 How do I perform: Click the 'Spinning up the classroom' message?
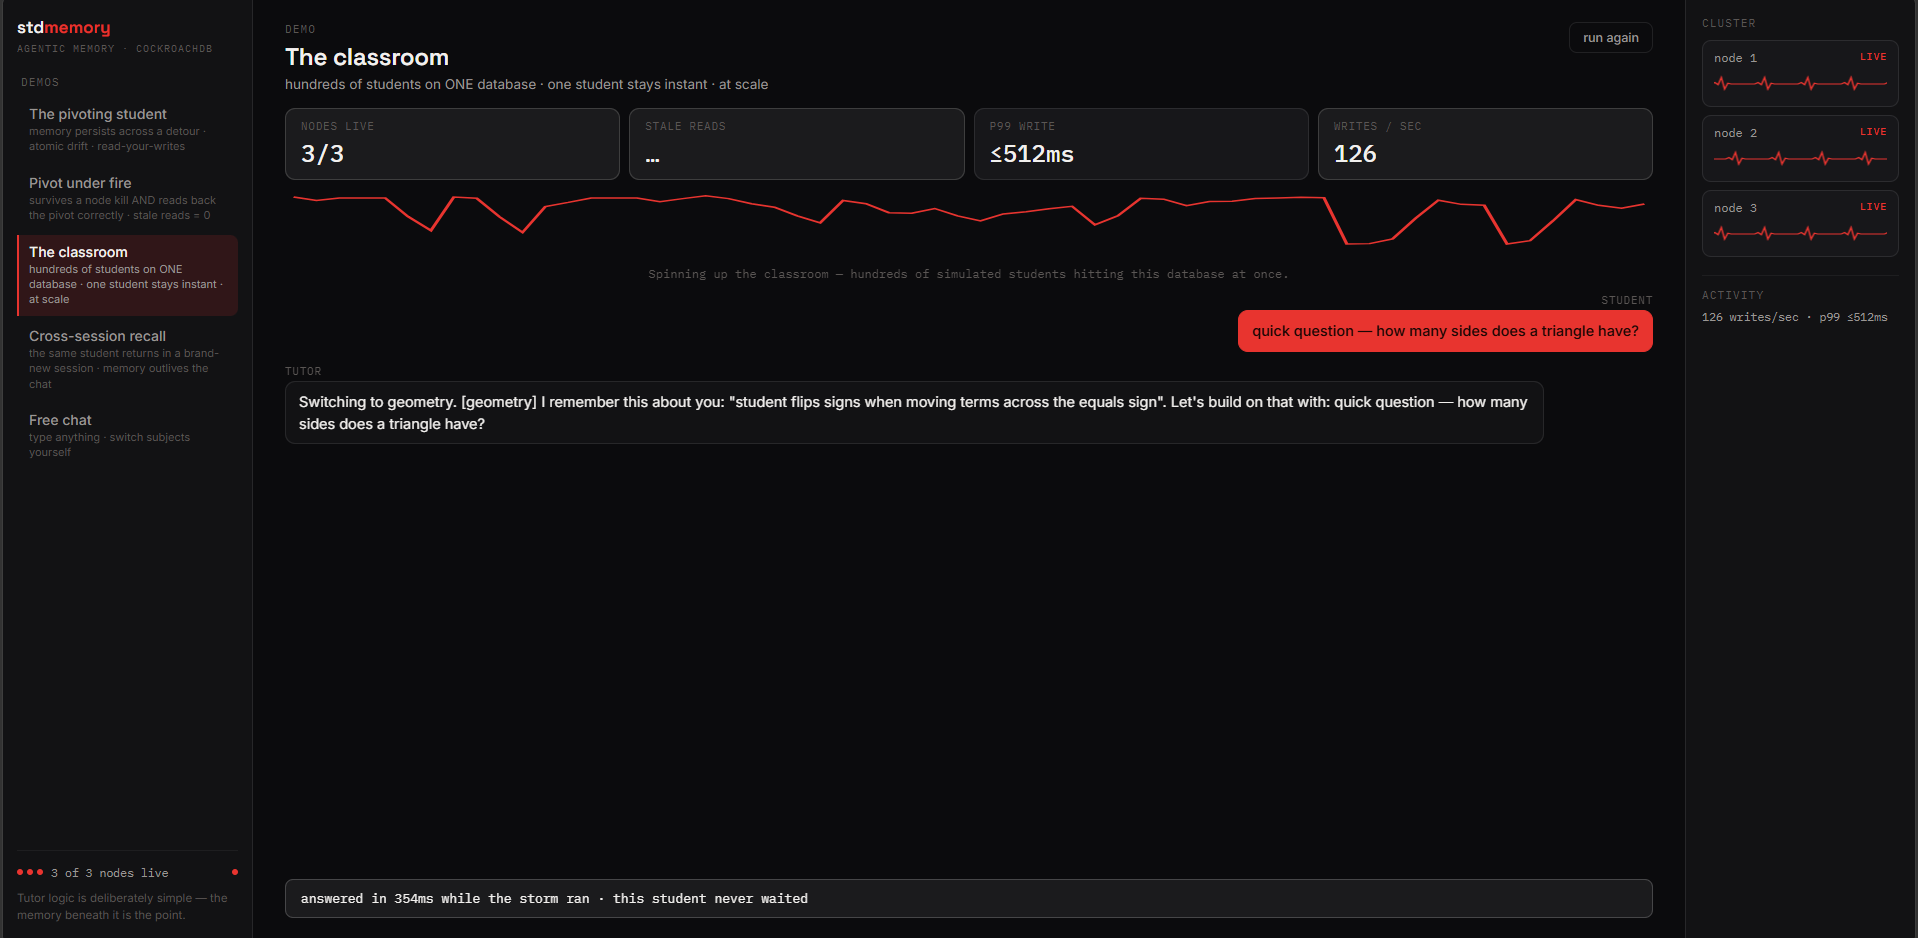pyautogui.click(x=968, y=274)
